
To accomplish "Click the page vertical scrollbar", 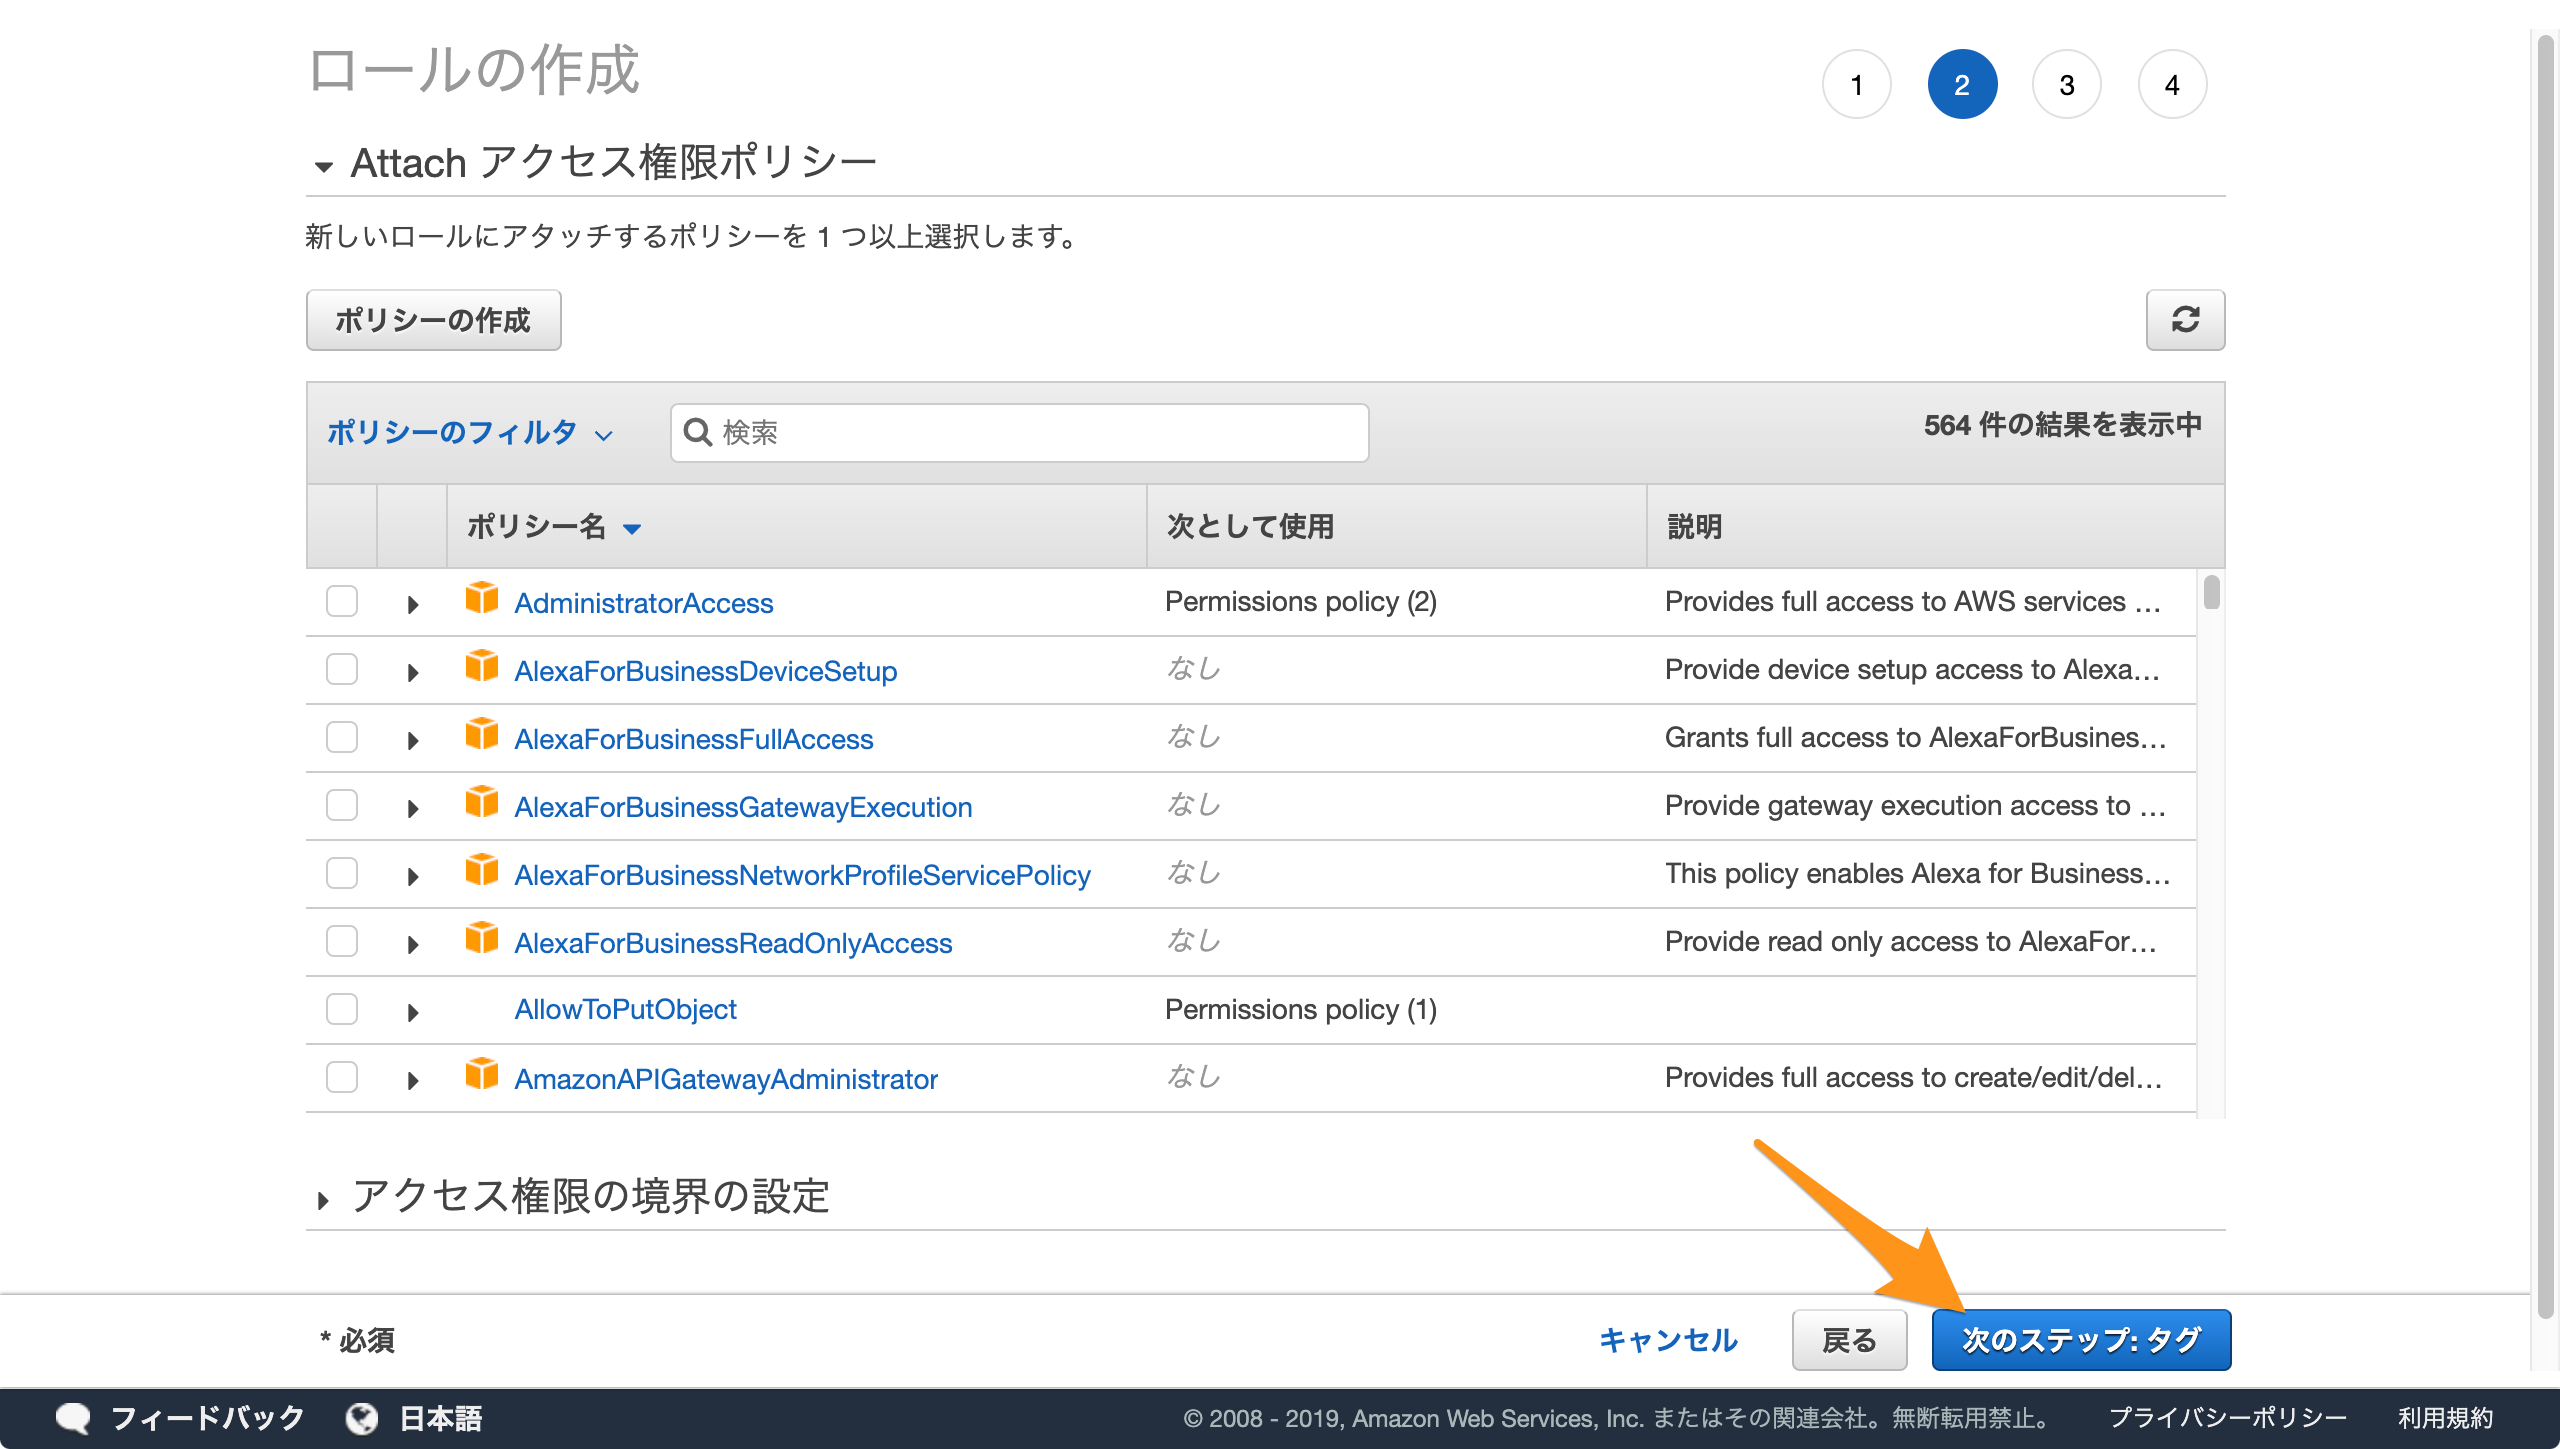I will [2548, 677].
